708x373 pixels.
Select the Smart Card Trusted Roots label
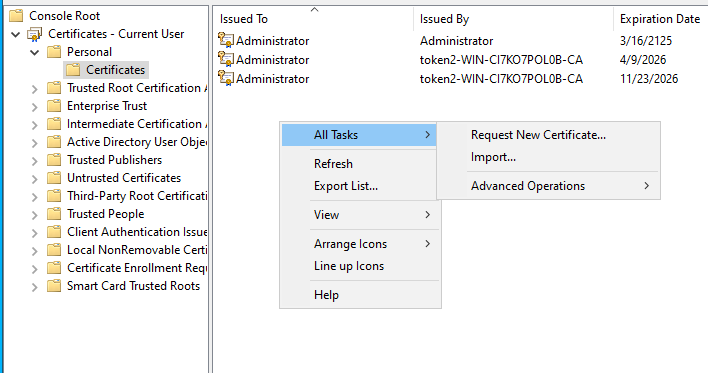(133, 286)
